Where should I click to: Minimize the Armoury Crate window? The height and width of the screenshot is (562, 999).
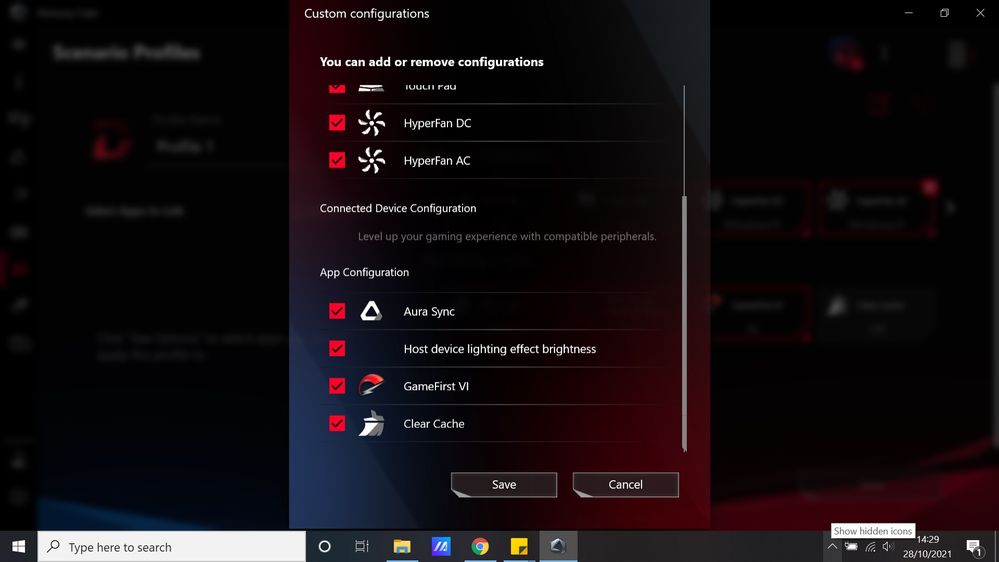point(909,13)
